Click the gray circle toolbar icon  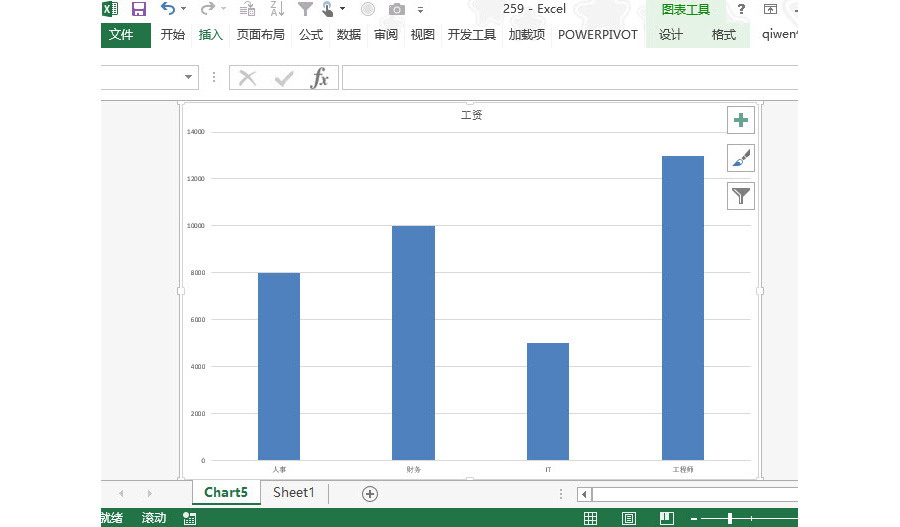click(368, 9)
